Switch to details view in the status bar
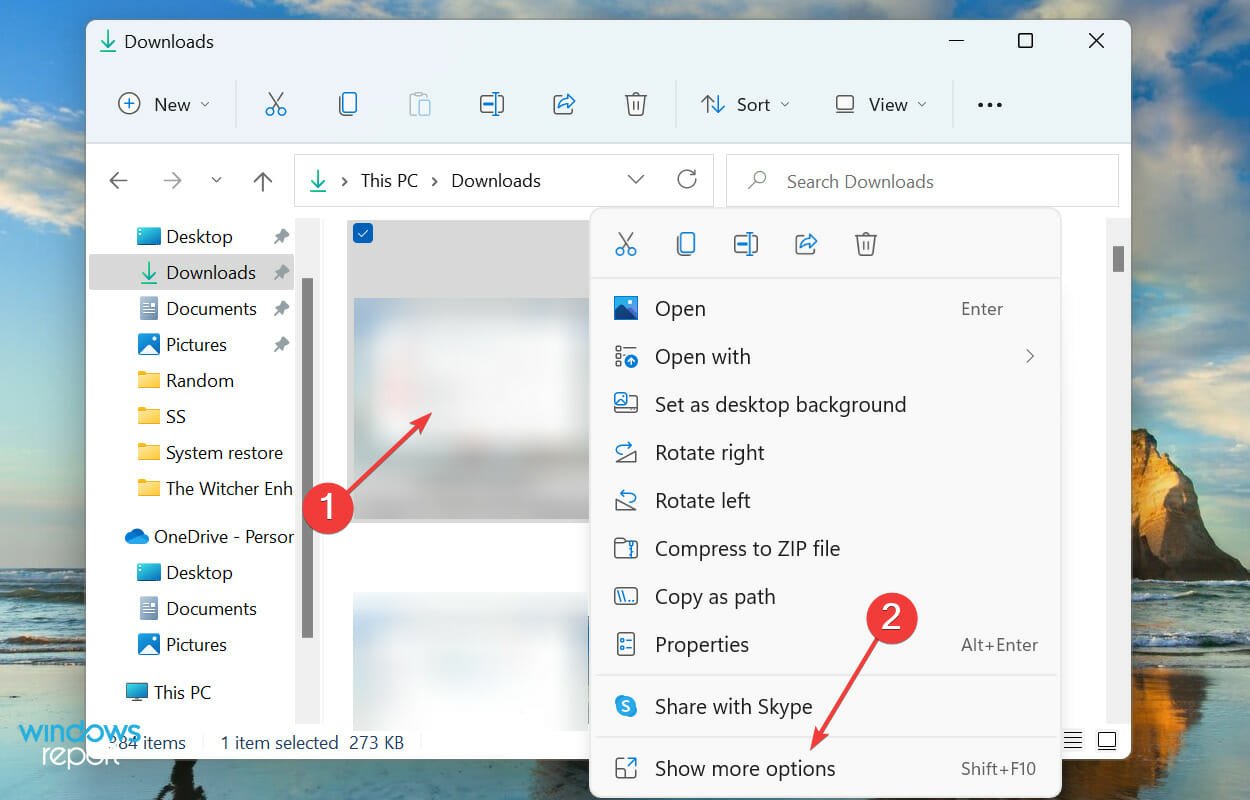This screenshot has height=800, width=1250. [x=1073, y=740]
